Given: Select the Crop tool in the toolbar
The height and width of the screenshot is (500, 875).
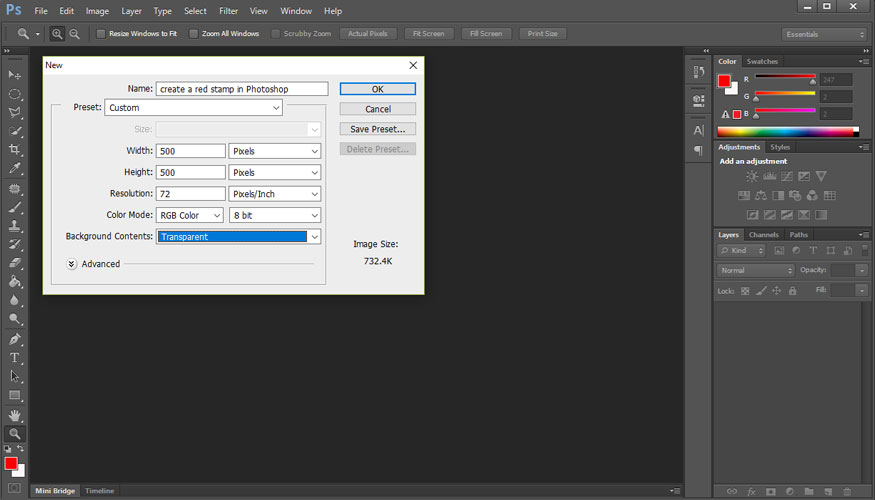Looking at the screenshot, I should (x=15, y=150).
